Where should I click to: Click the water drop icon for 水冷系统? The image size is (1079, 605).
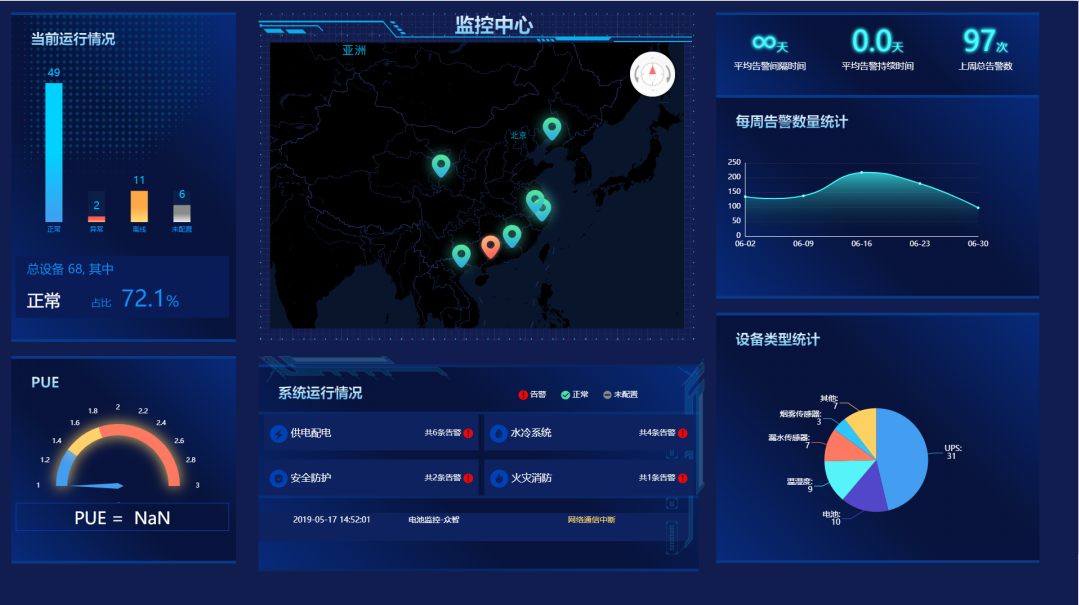pos(498,434)
